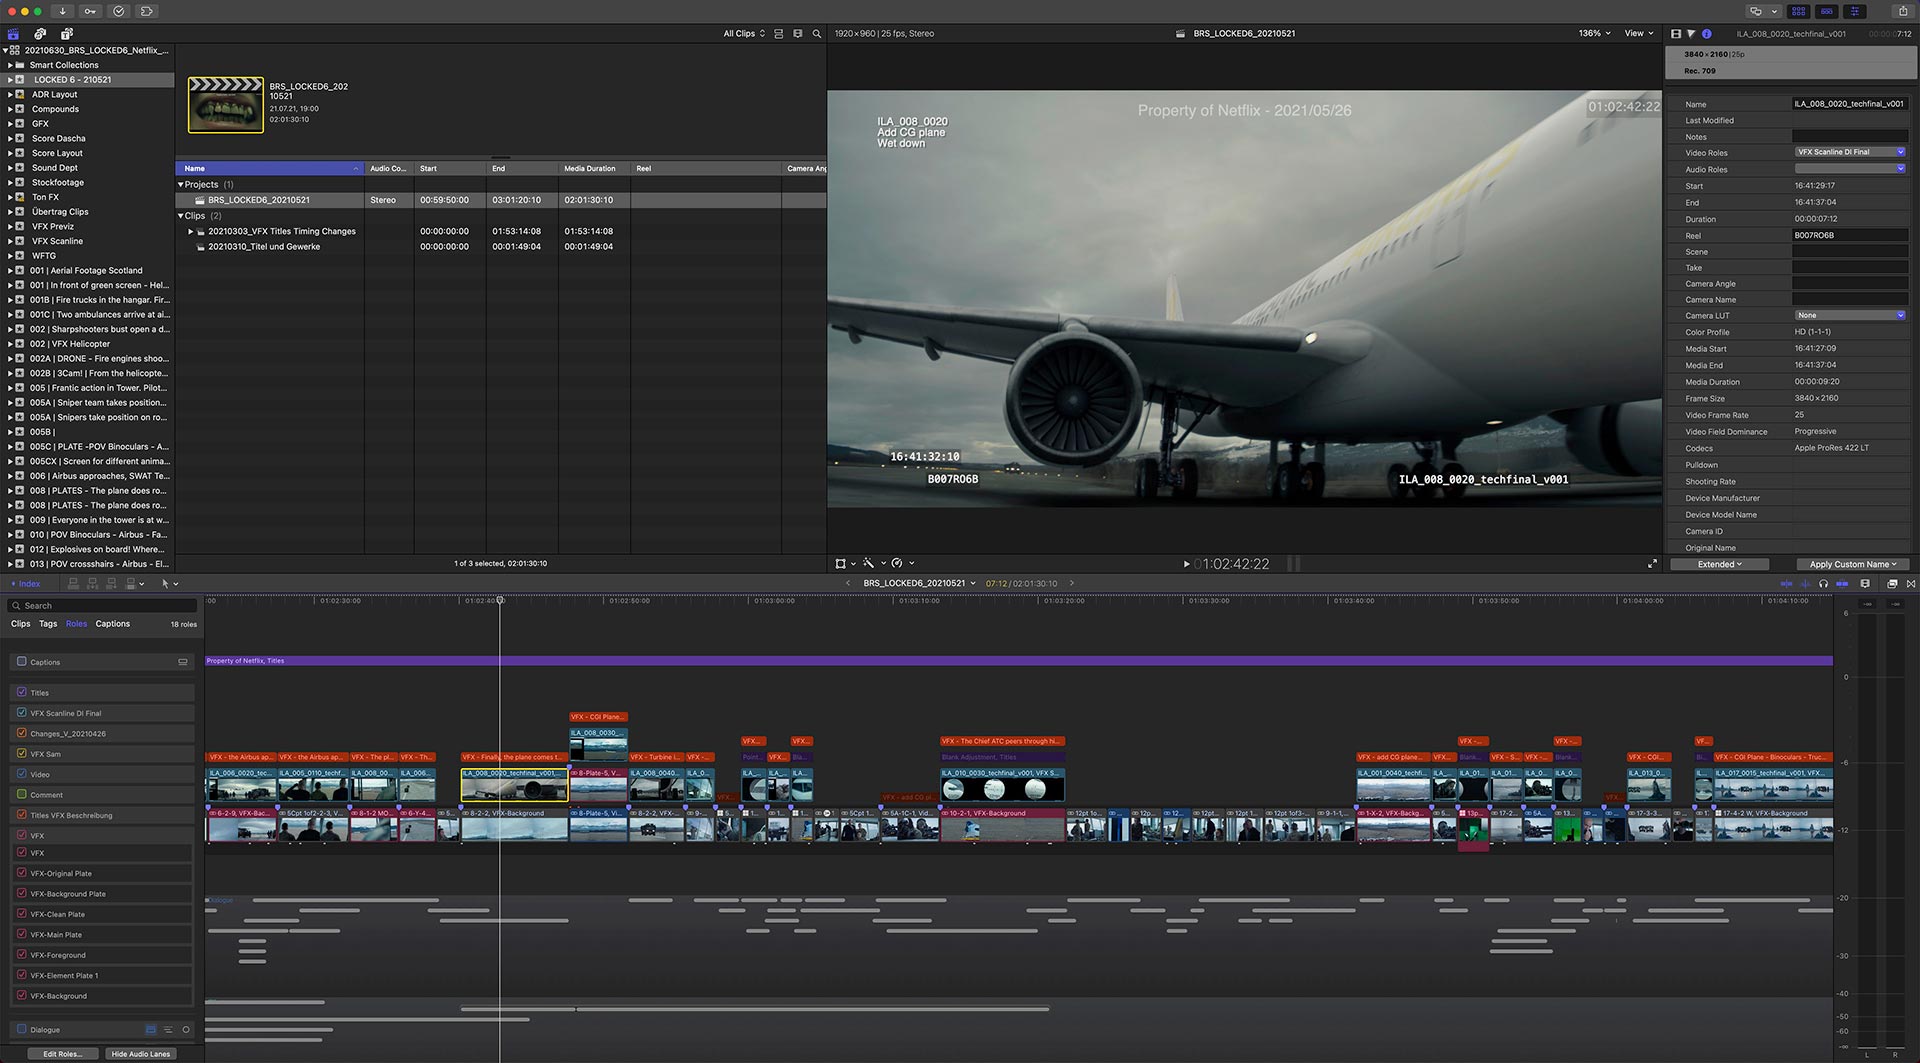Toggle the VFX Sam role checkbox

coord(22,753)
